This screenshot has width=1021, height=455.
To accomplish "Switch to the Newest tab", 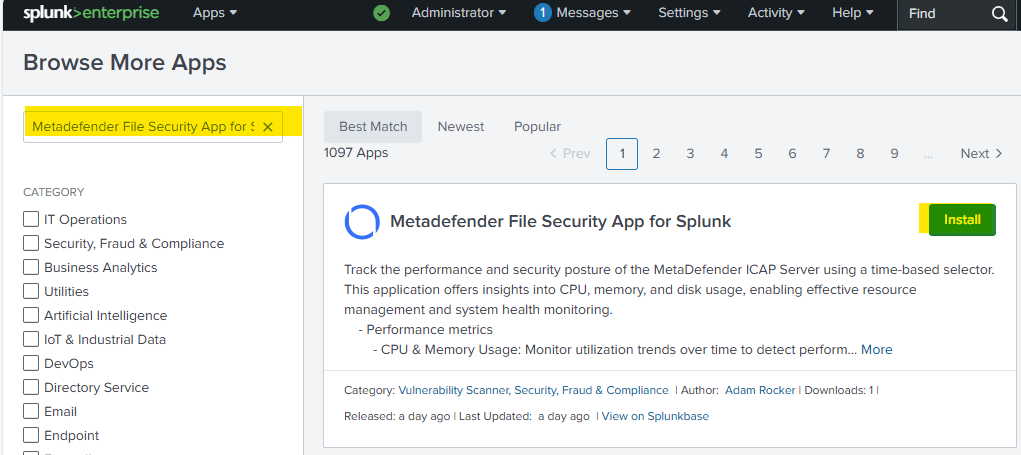I will click(461, 127).
